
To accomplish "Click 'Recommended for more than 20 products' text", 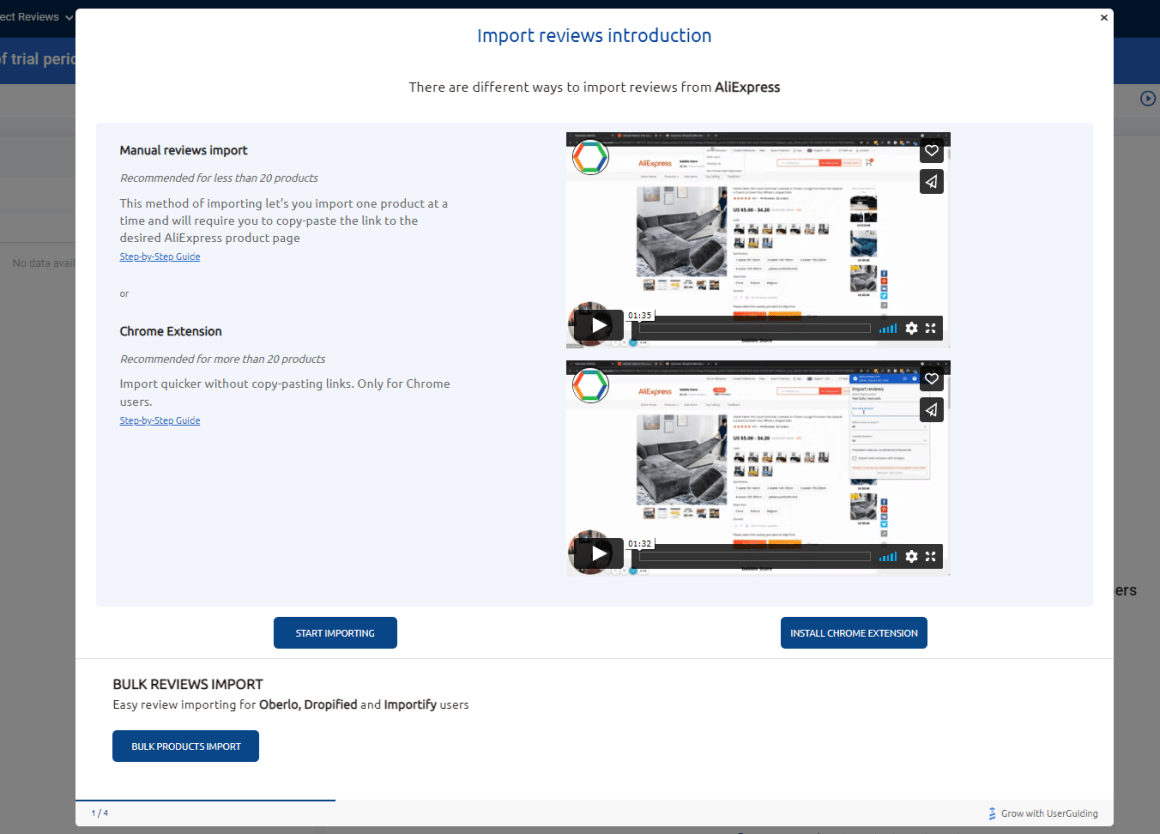I will [223, 359].
